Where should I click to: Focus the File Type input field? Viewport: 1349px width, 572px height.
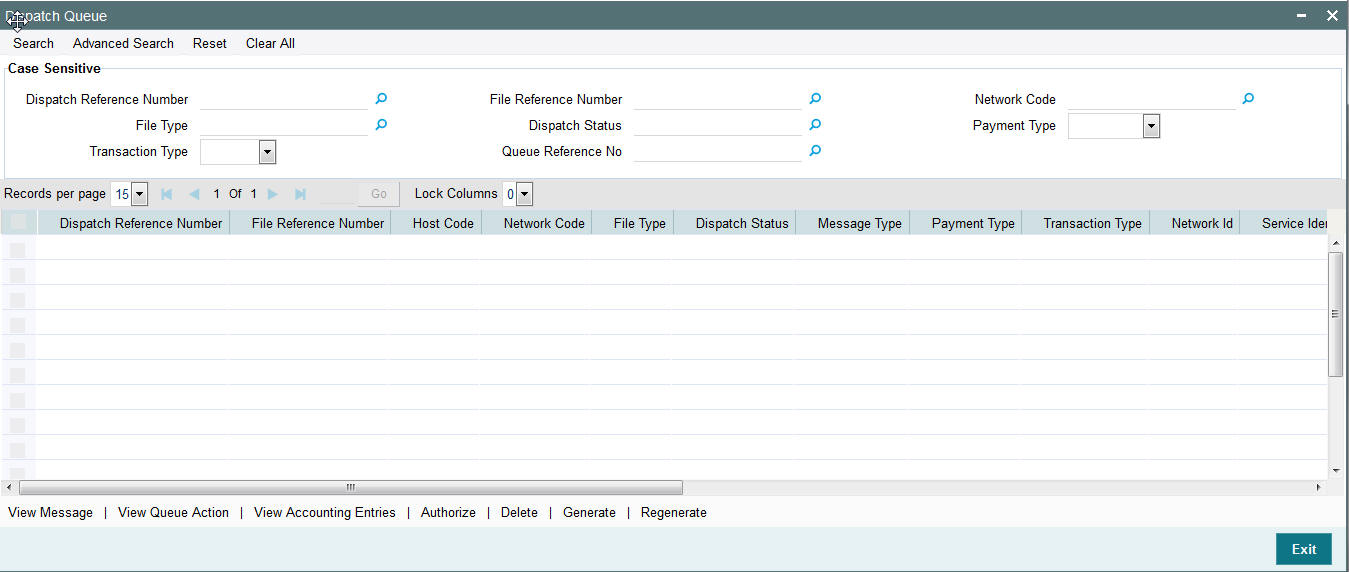tap(284, 125)
